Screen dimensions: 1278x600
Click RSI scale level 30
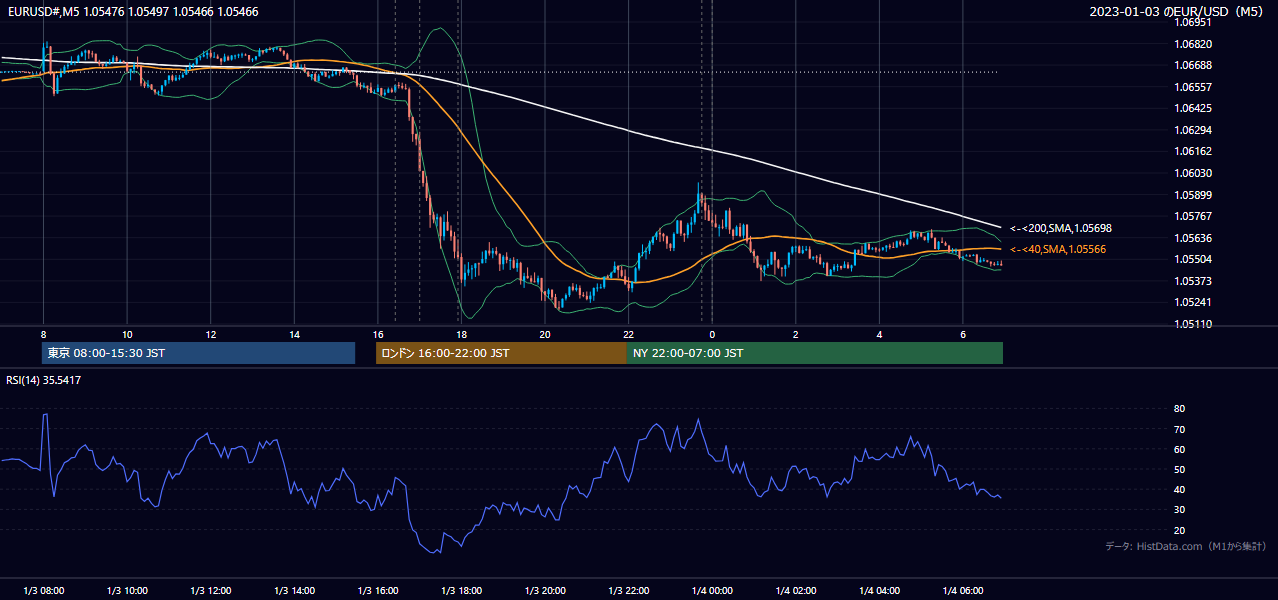(x=1179, y=510)
